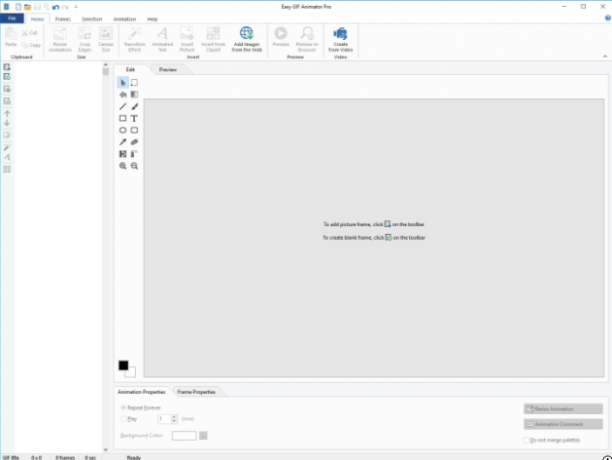Click Add Images from the Web
Viewport: 612px width, 460px height.
pos(247,39)
